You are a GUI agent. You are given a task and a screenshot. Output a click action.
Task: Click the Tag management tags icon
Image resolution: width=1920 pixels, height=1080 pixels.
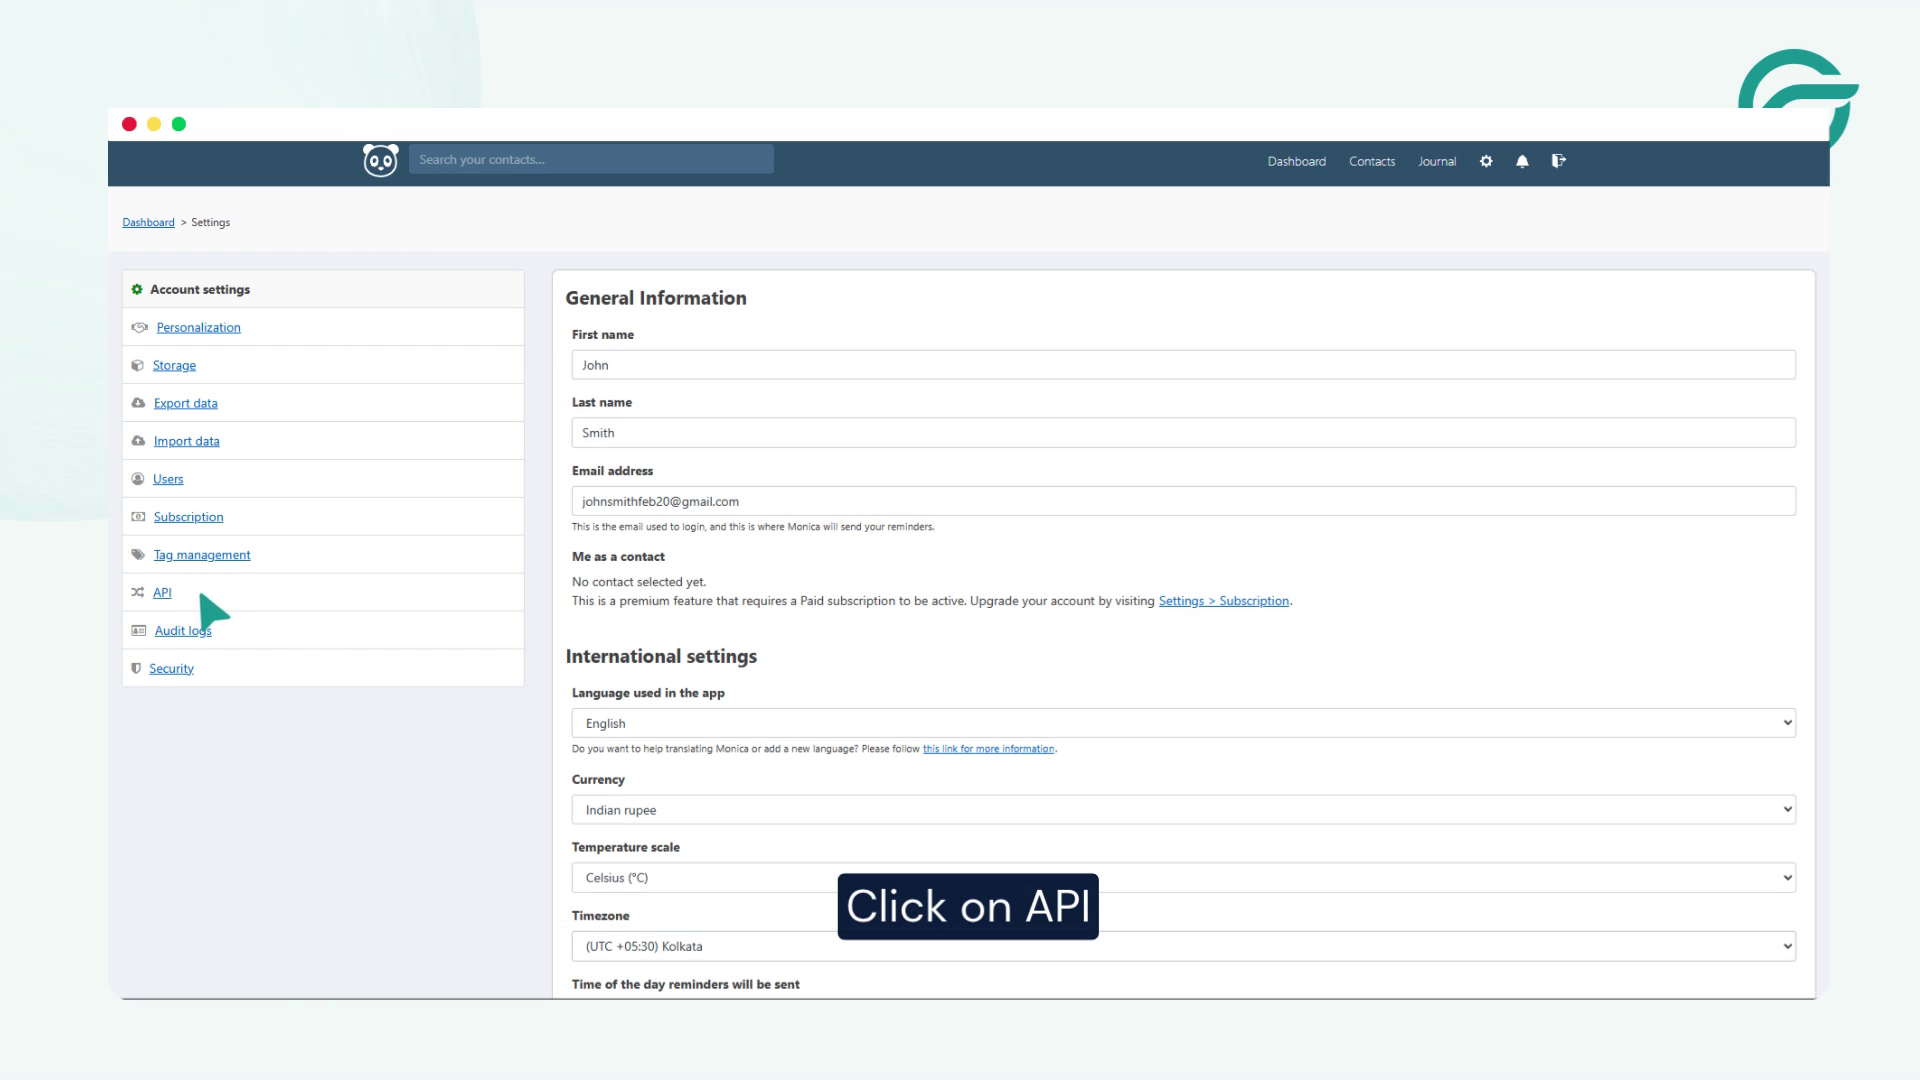pyautogui.click(x=138, y=555)
